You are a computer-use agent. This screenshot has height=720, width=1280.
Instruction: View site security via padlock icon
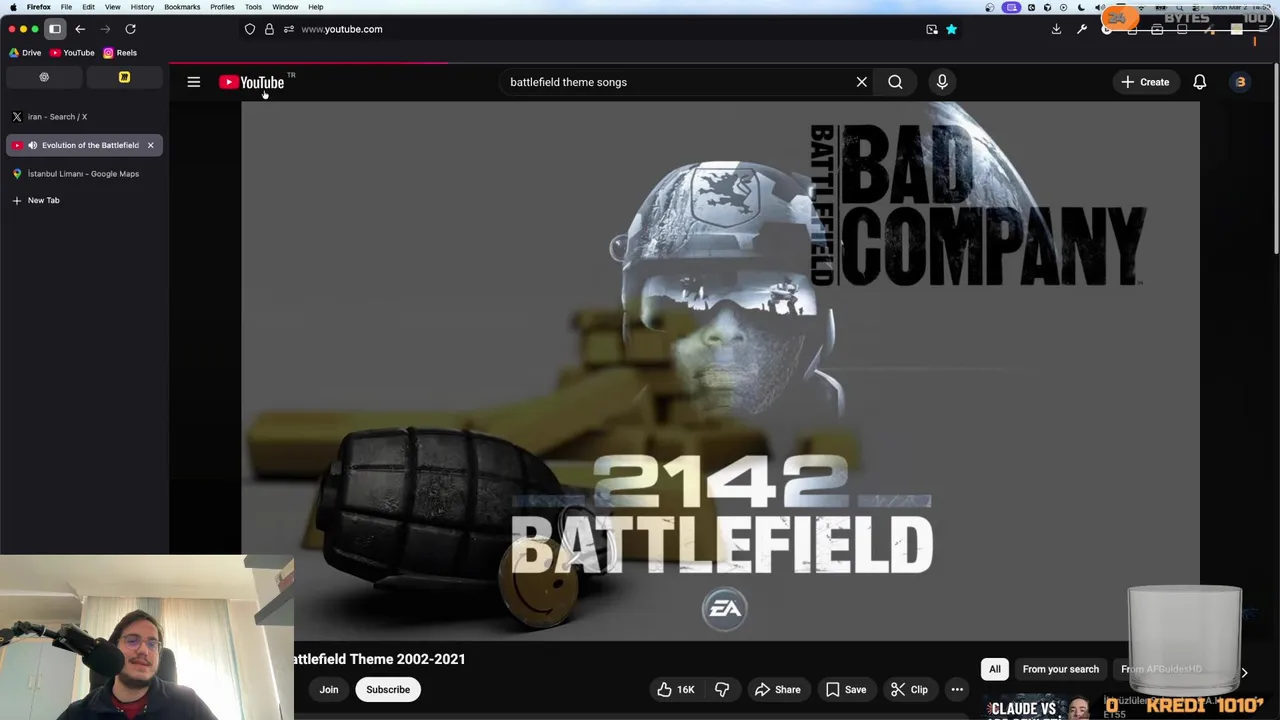point(269,29)
